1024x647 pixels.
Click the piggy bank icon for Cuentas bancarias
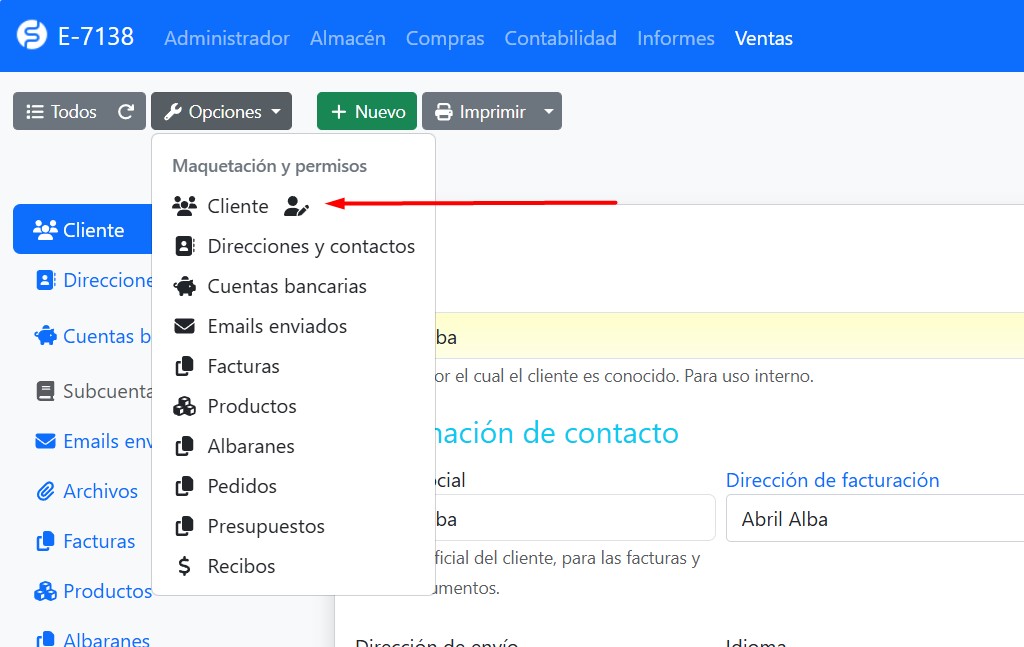point(184,286)
